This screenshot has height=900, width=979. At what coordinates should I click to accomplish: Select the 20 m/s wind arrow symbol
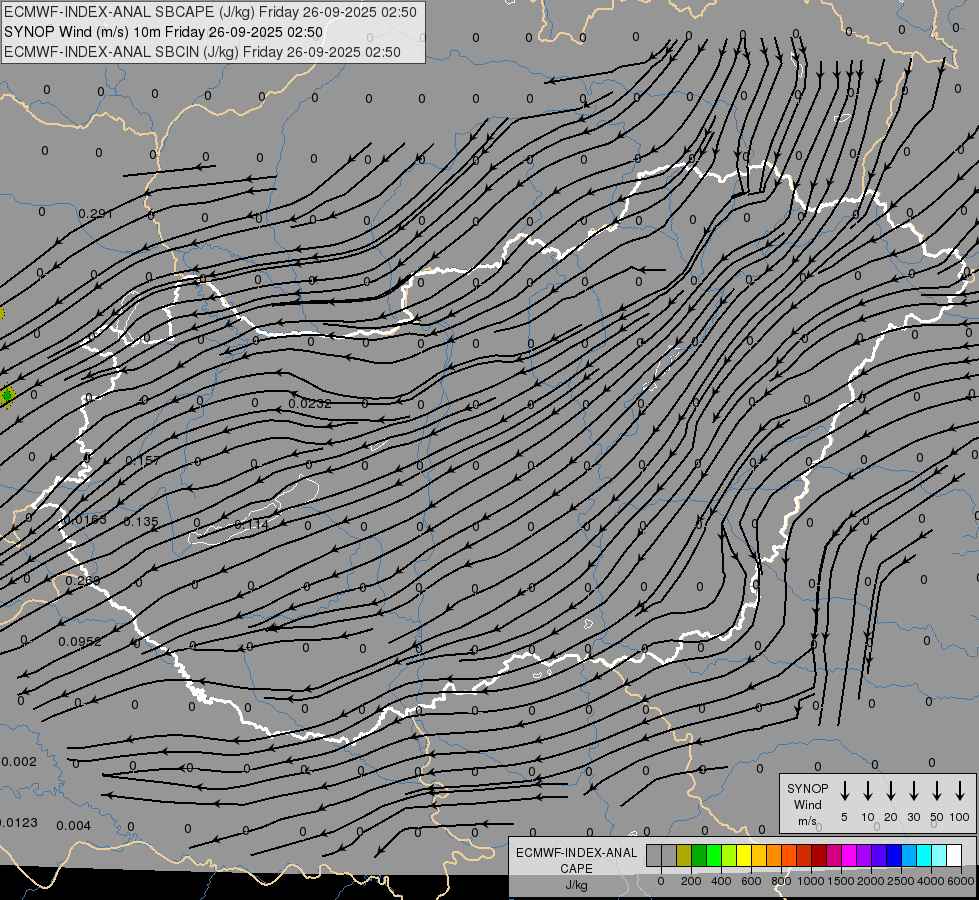(x=890, y=791)
